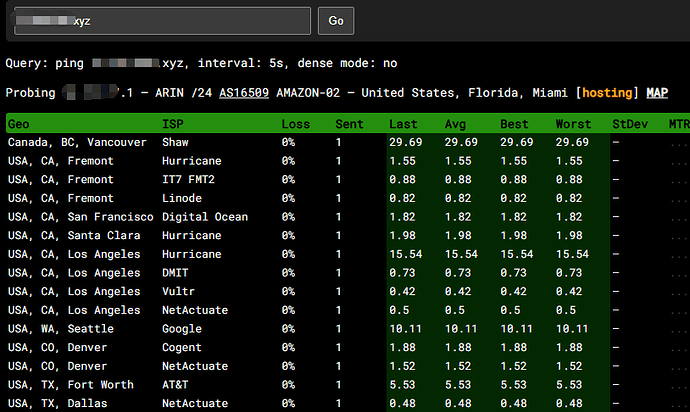The height and width of the screenshot is (412, 690).
Task: Click the Last value 0.73 in DMIT row
Action: click(402, 273)
